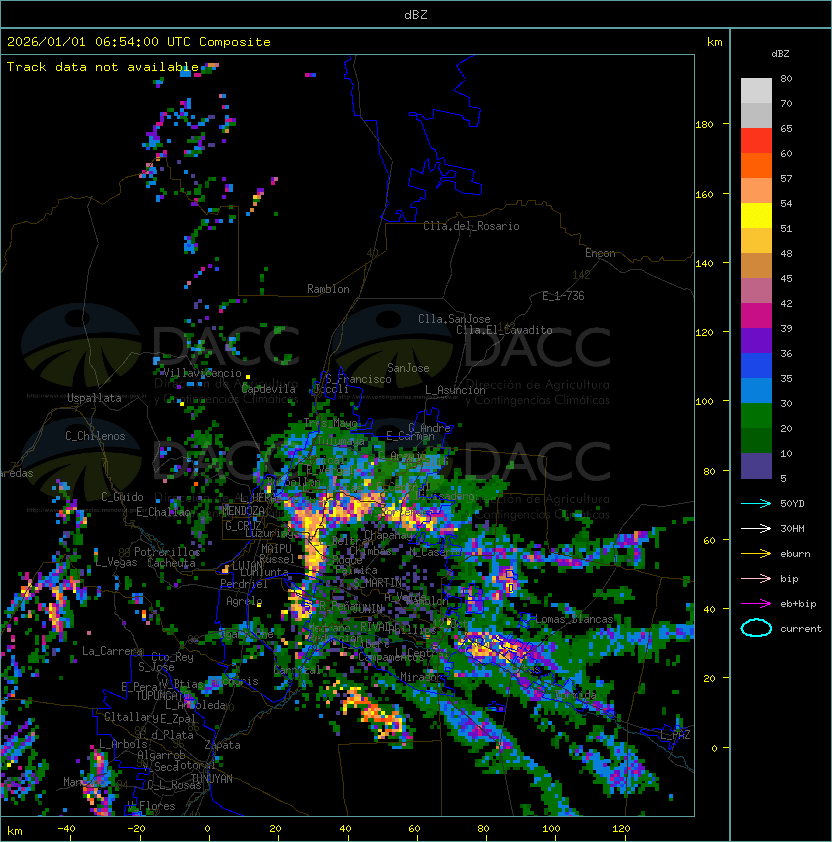Click the 'current' legend label

[x=801, y=629]
